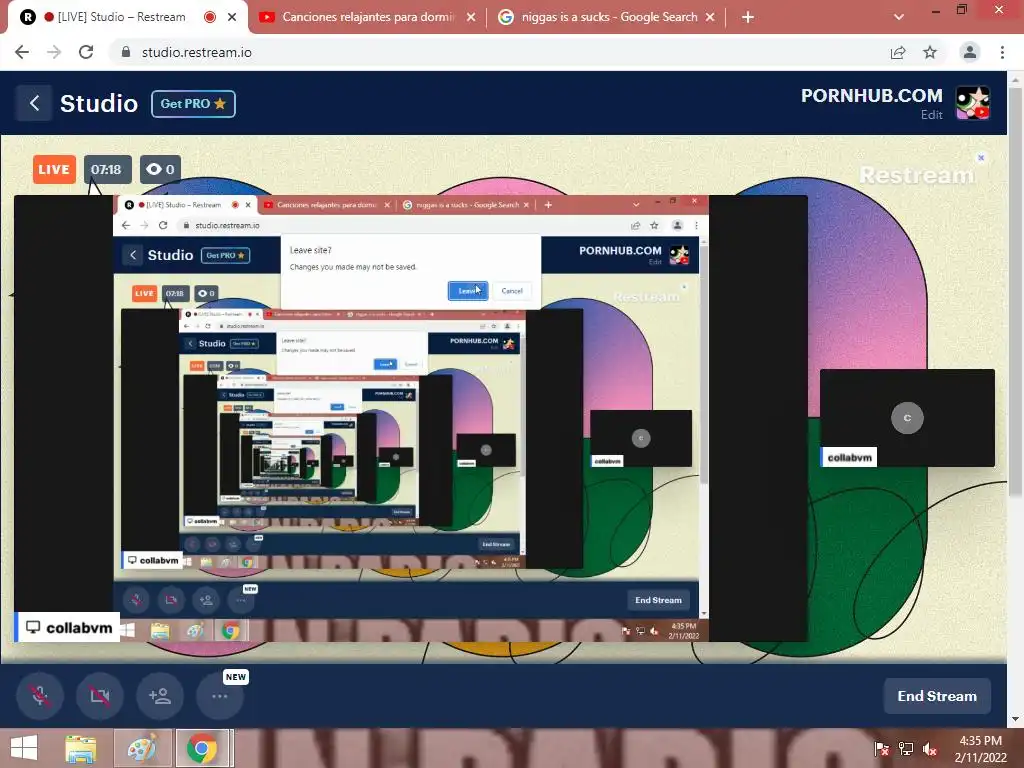Viewport: 1024px width, 768px height.
Task: Click the Action Center flag tray icon
Action: coord(882,749)
